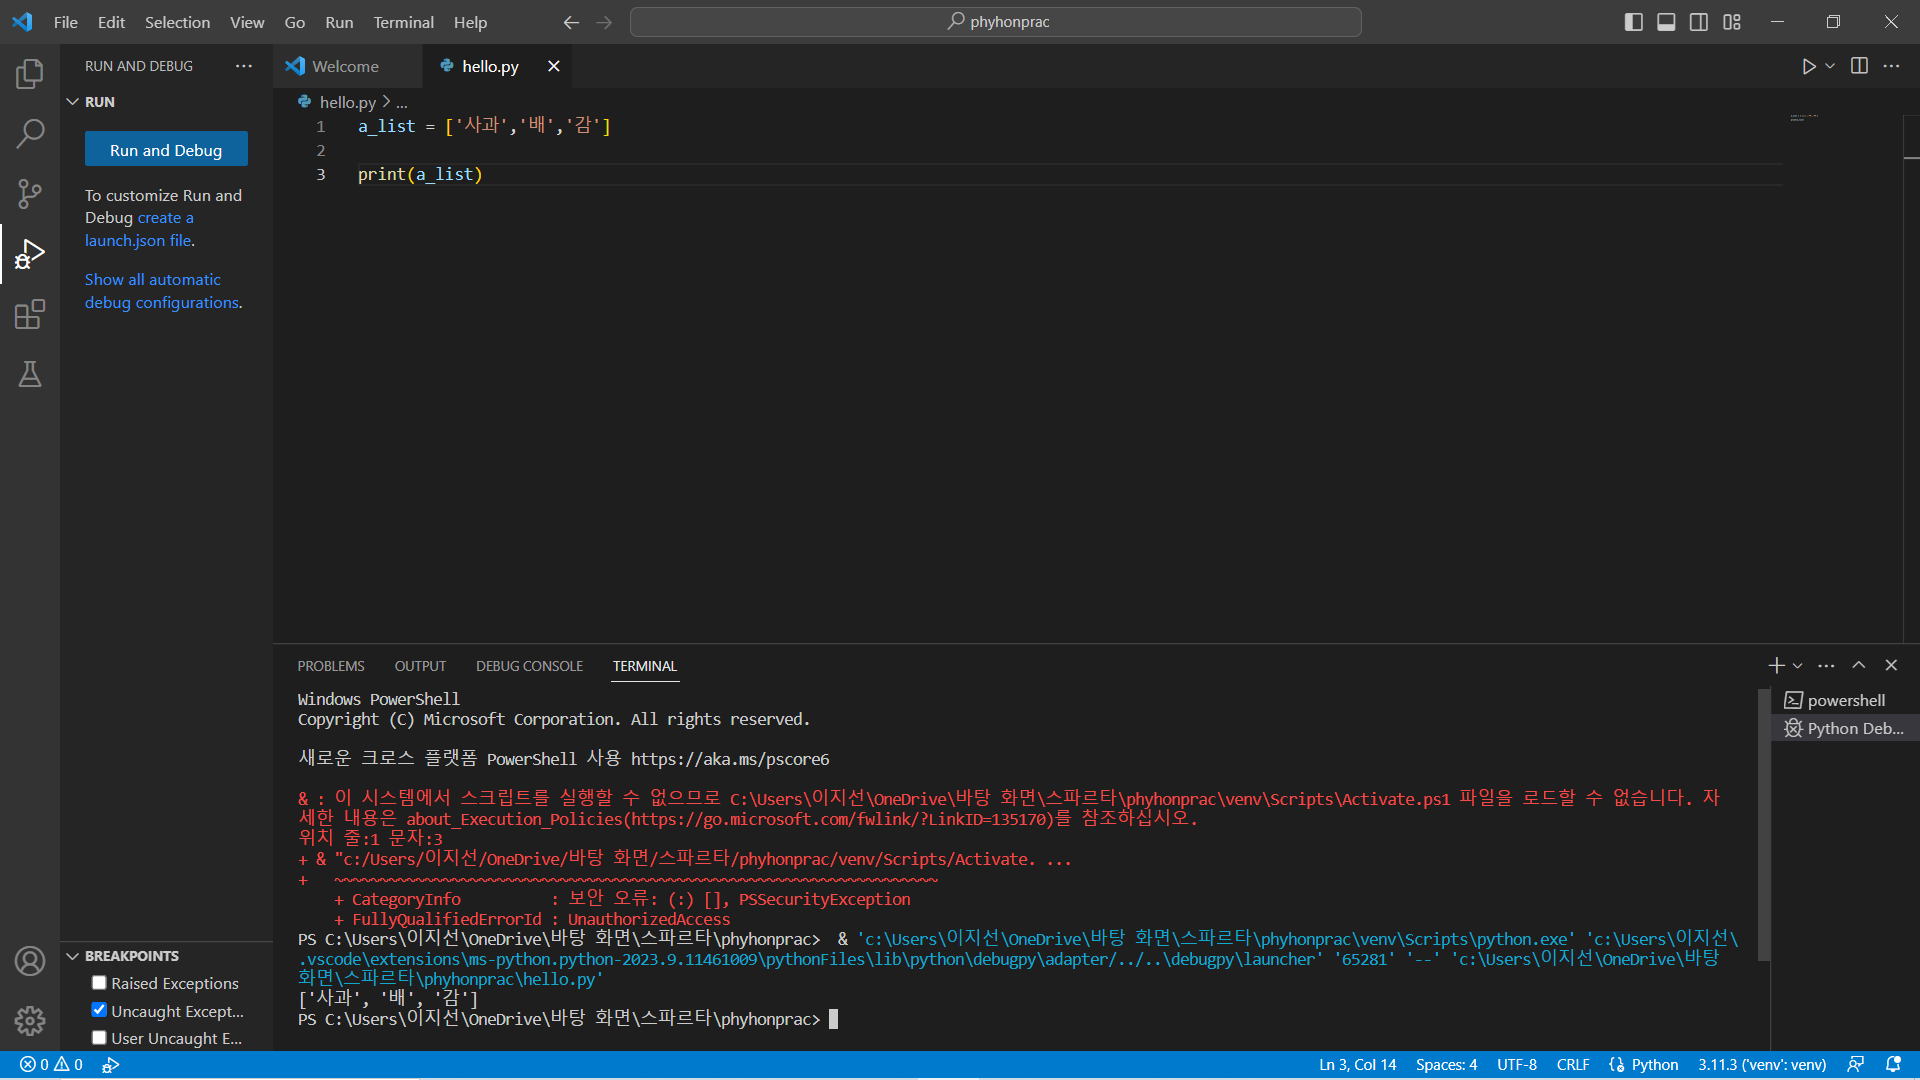Close the terminal panel
The width and height of the screenshot is (1920, 1080).
coord(1891,665)
